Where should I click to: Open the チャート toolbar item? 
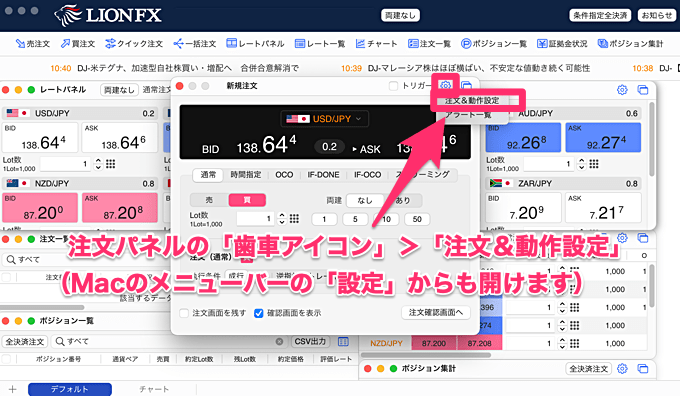click(376, 44)
